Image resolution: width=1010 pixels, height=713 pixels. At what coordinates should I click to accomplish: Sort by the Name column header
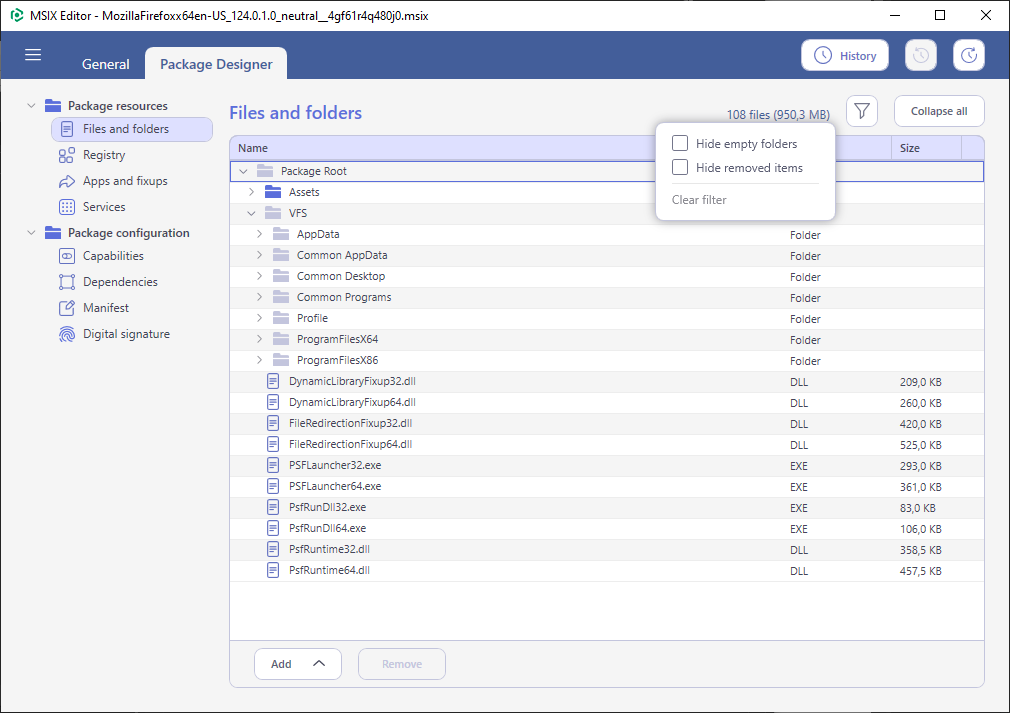(x=253, y=148)
